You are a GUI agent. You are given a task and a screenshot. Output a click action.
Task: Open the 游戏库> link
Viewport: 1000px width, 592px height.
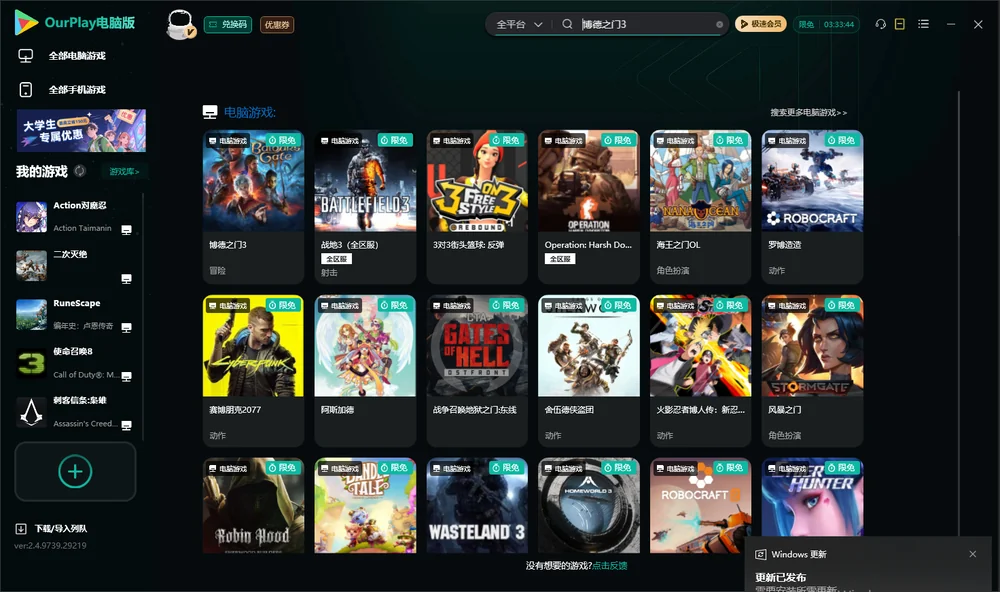coord(123,171)
